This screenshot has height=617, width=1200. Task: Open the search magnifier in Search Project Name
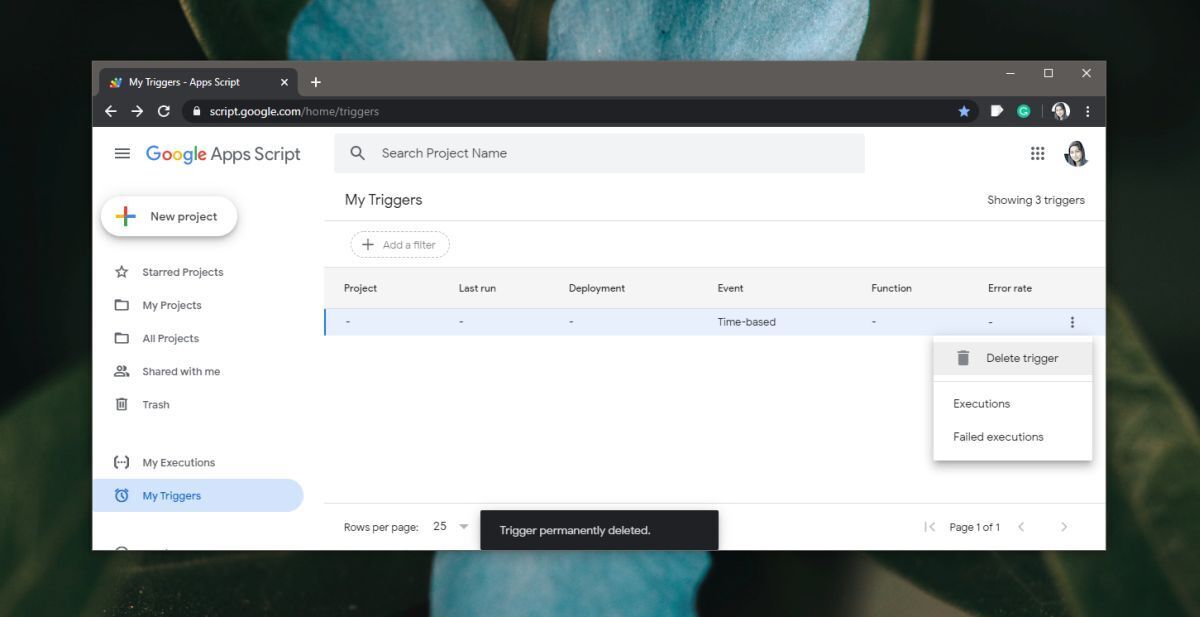357,152
